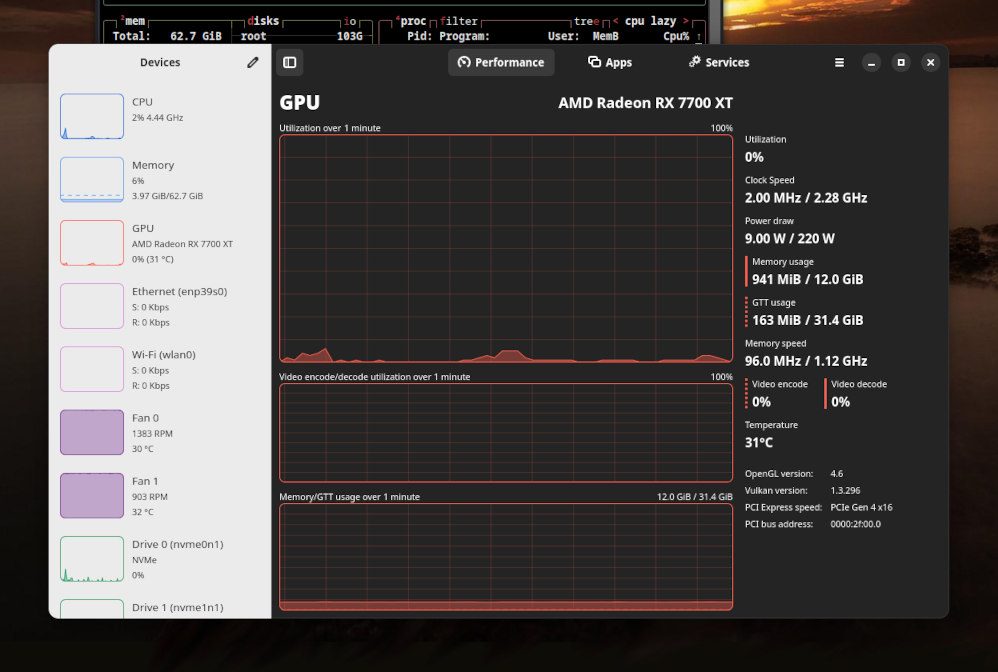Close the system monitor window
998x672 pixels.
pos(931,62)
